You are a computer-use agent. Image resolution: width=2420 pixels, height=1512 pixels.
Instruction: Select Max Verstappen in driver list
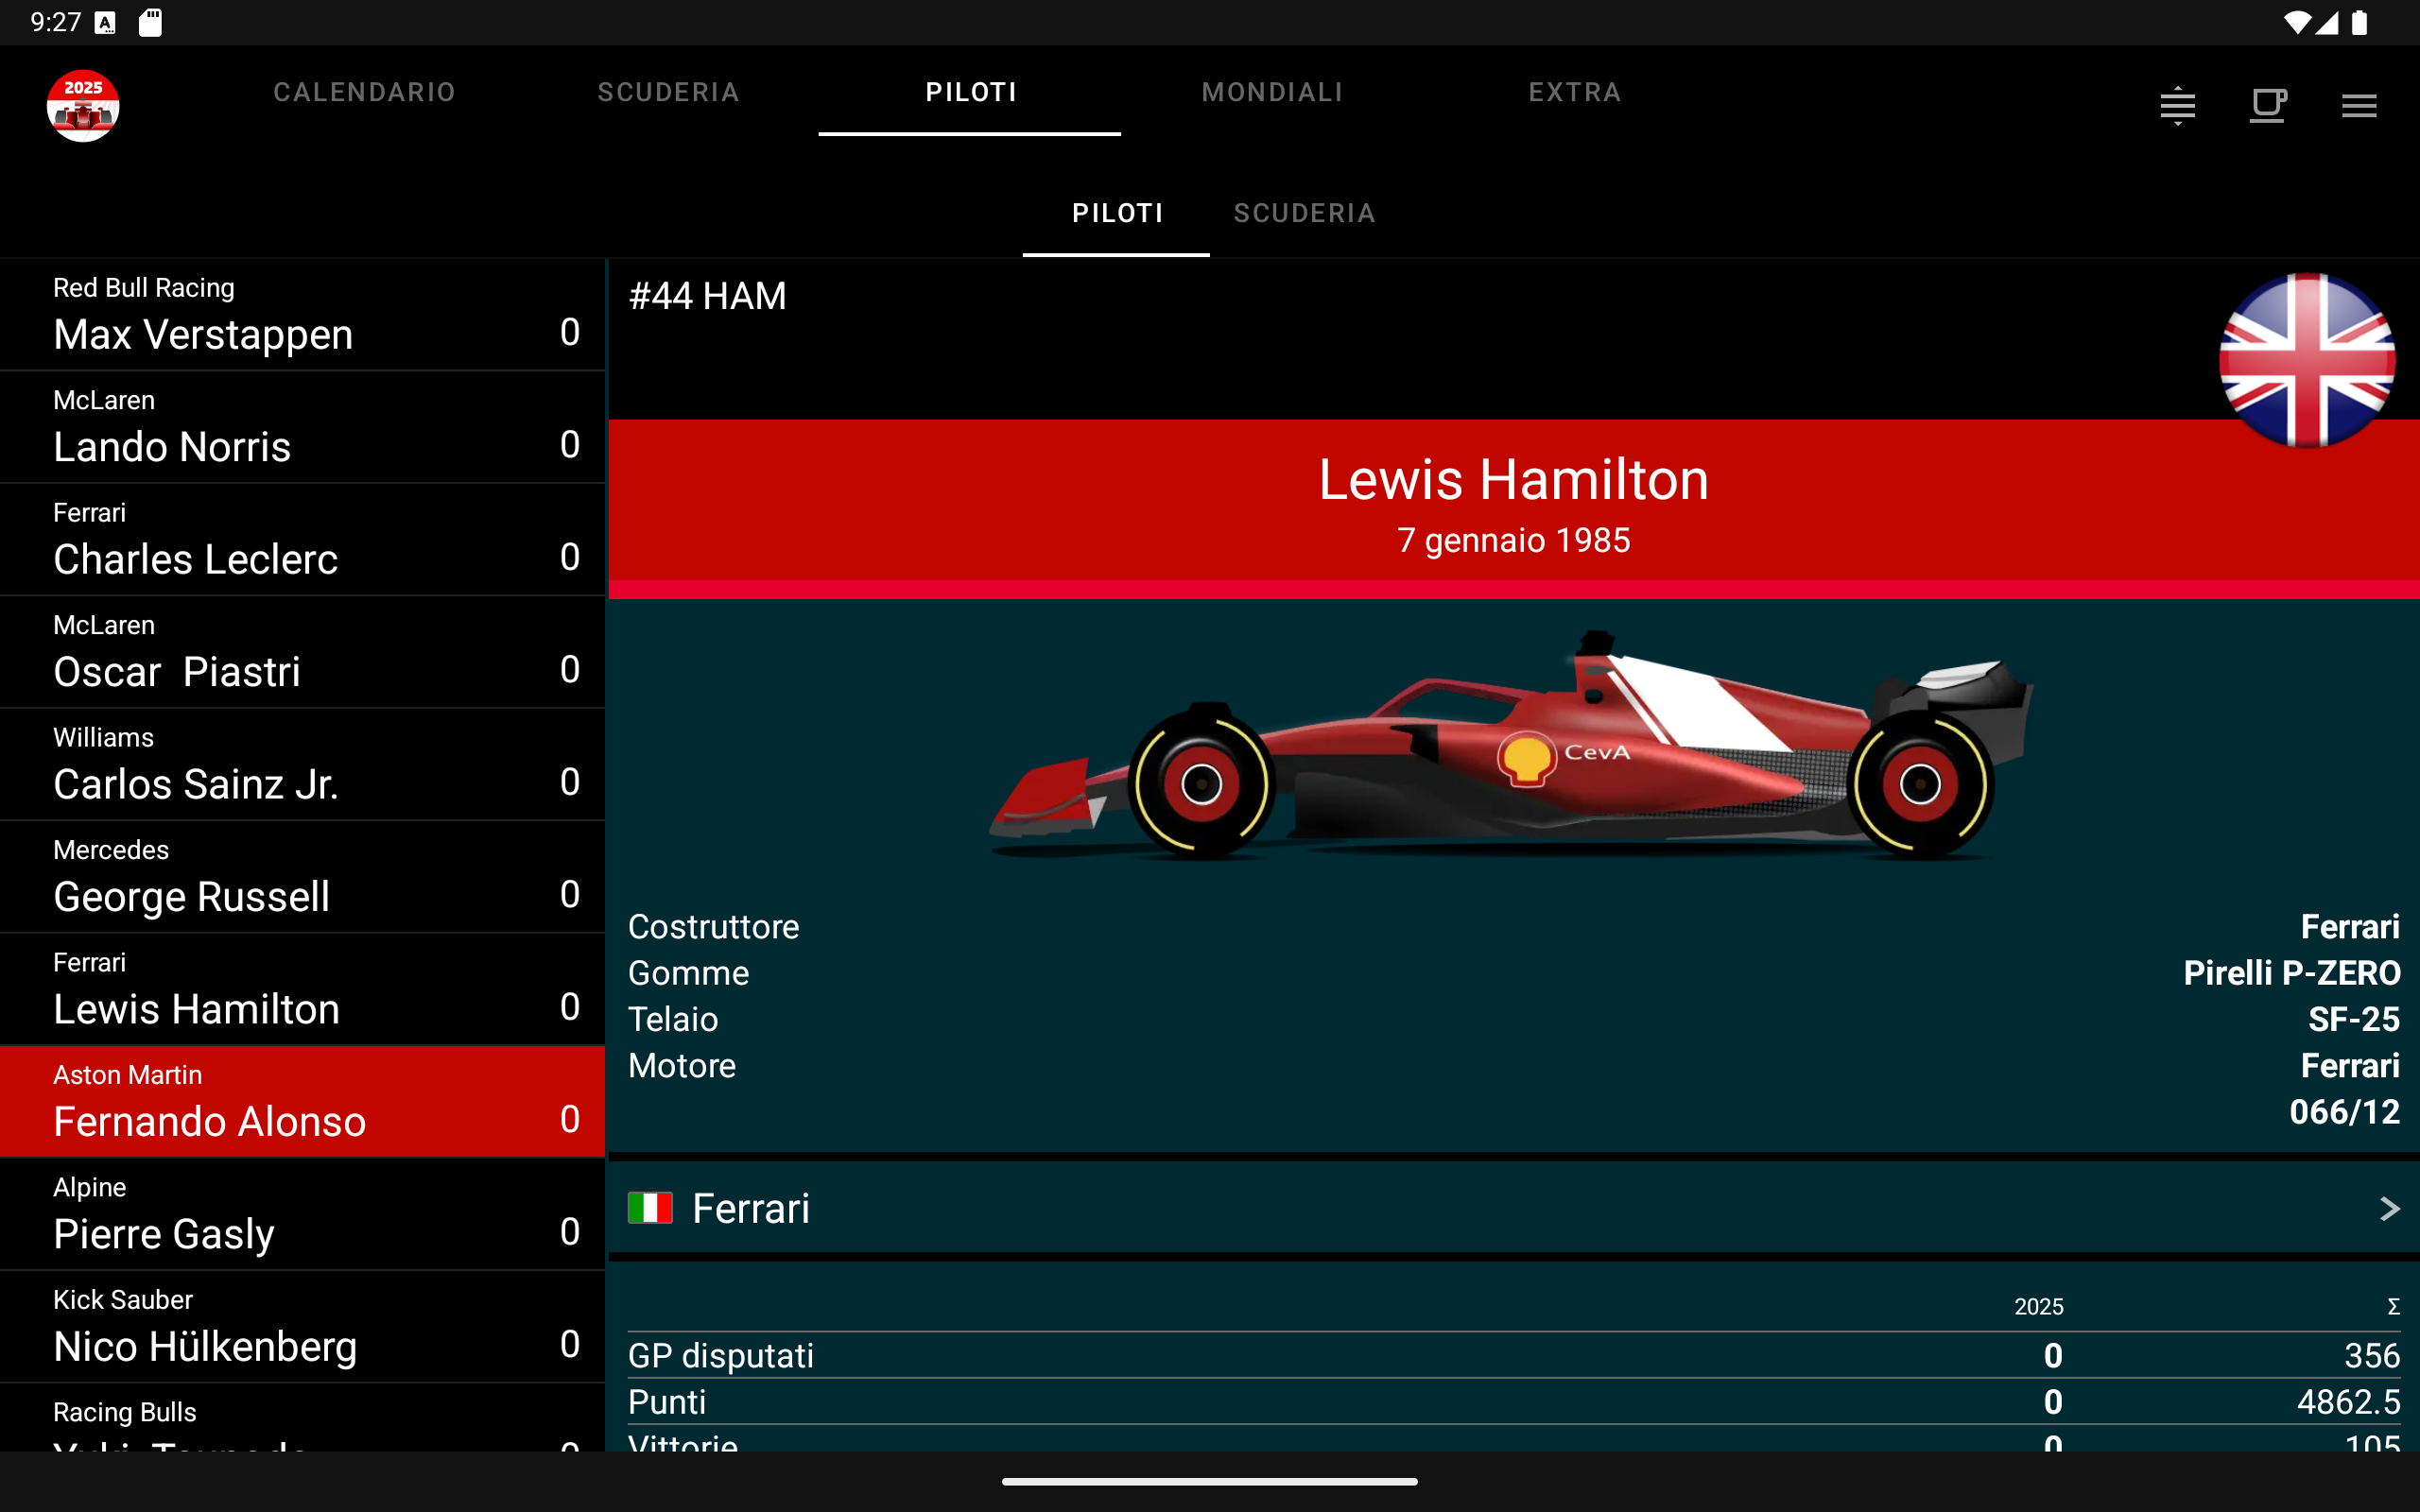[x=302, y=316]
